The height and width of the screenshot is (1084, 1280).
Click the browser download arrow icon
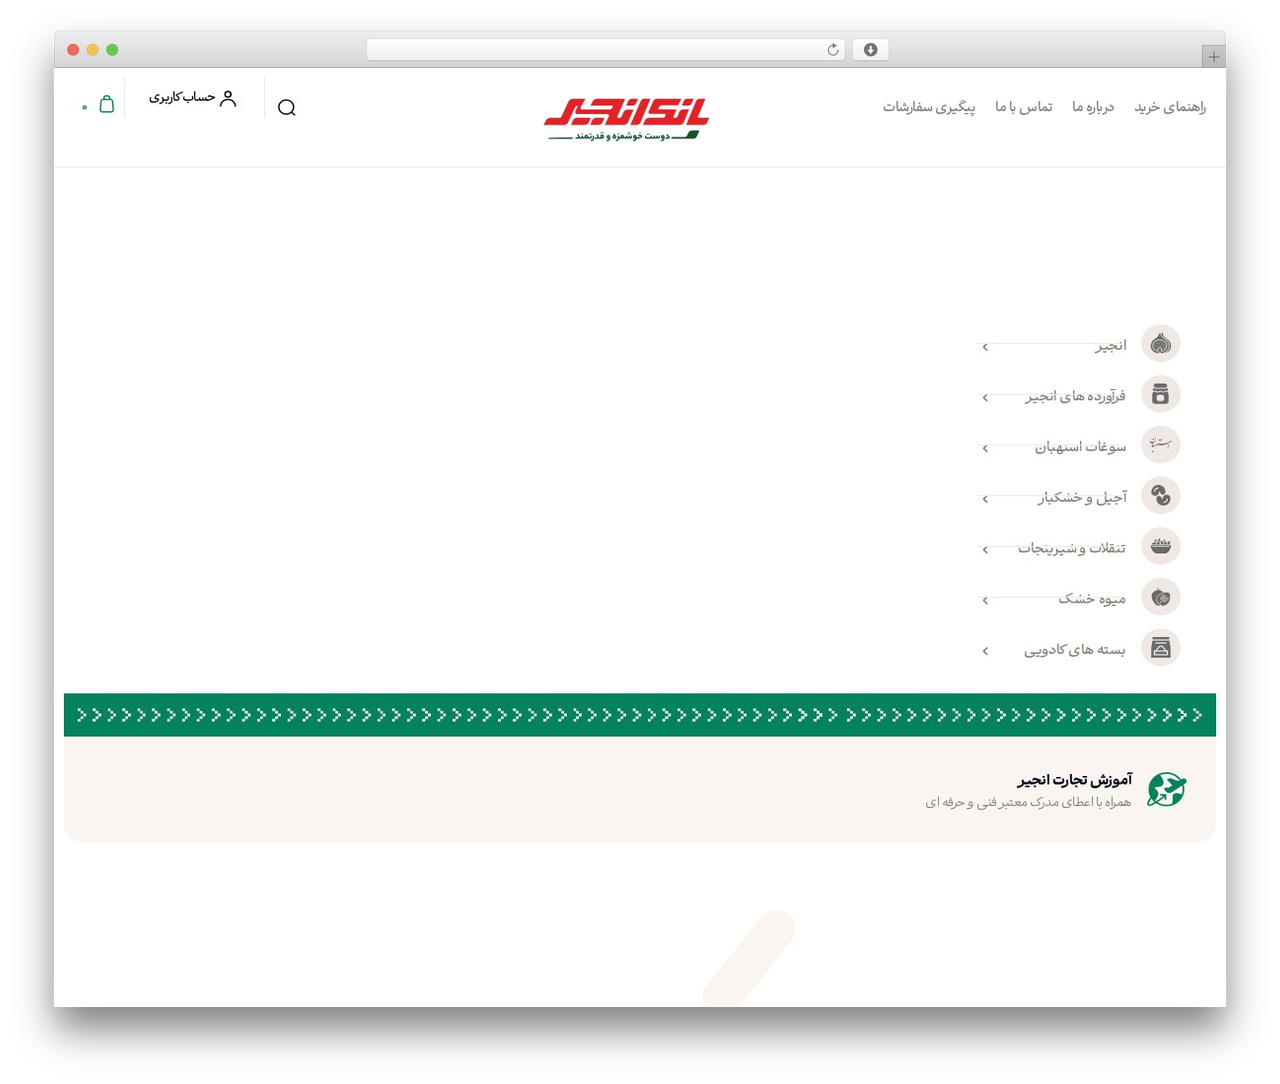click(871, 50)
